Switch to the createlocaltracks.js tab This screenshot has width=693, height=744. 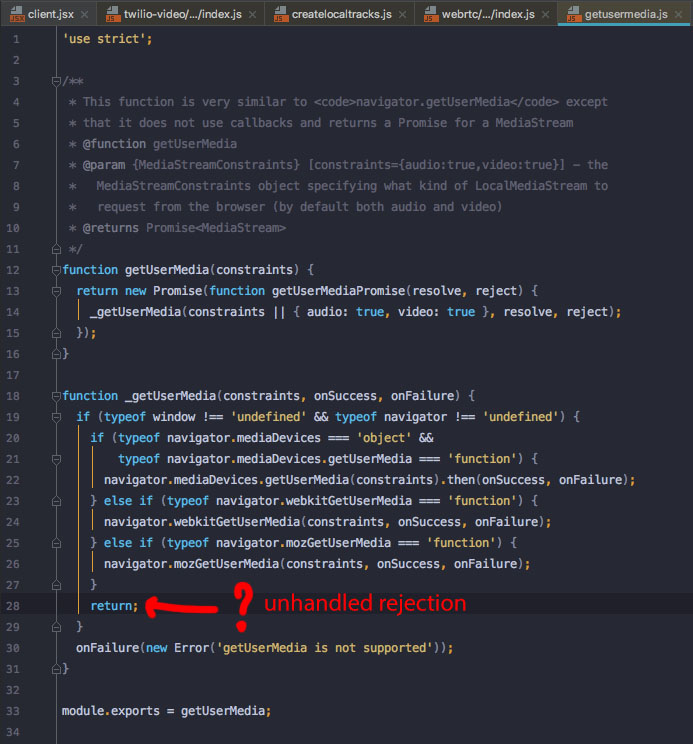(x=341, y=14)
